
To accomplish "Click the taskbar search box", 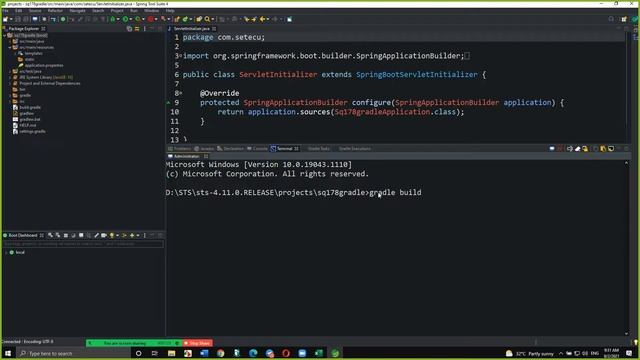I will click(73, 353).
